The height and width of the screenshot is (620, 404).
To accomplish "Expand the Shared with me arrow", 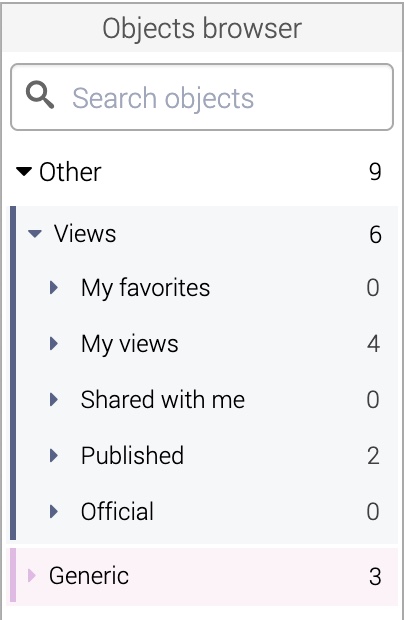I will [x=54, y=399].
